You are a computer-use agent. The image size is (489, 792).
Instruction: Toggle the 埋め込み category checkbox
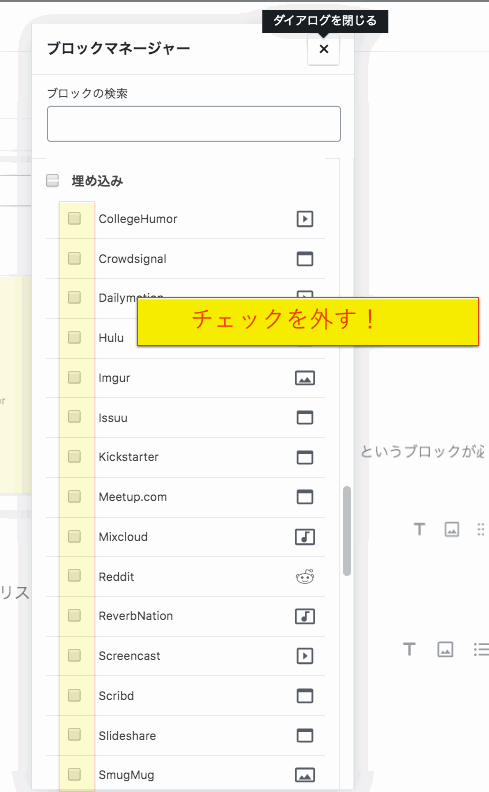click(53, 180)
